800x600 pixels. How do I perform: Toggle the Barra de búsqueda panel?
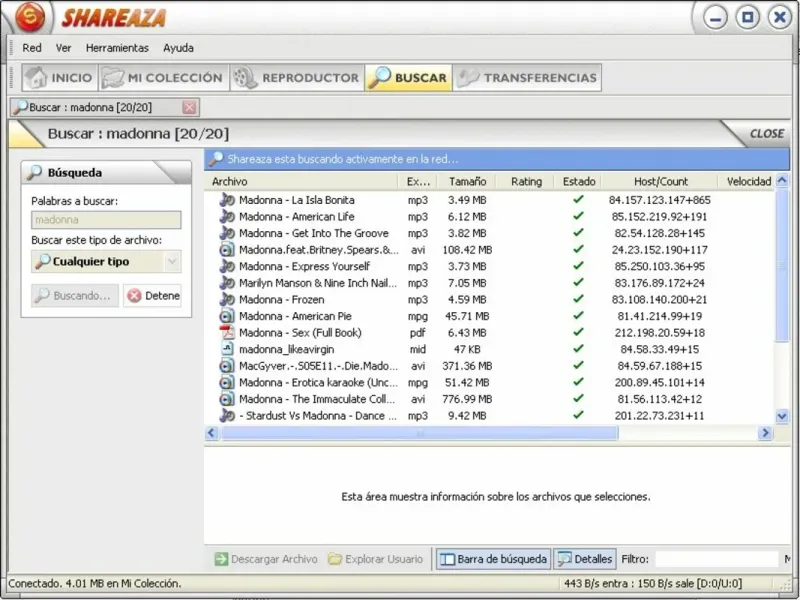point(493,559)
